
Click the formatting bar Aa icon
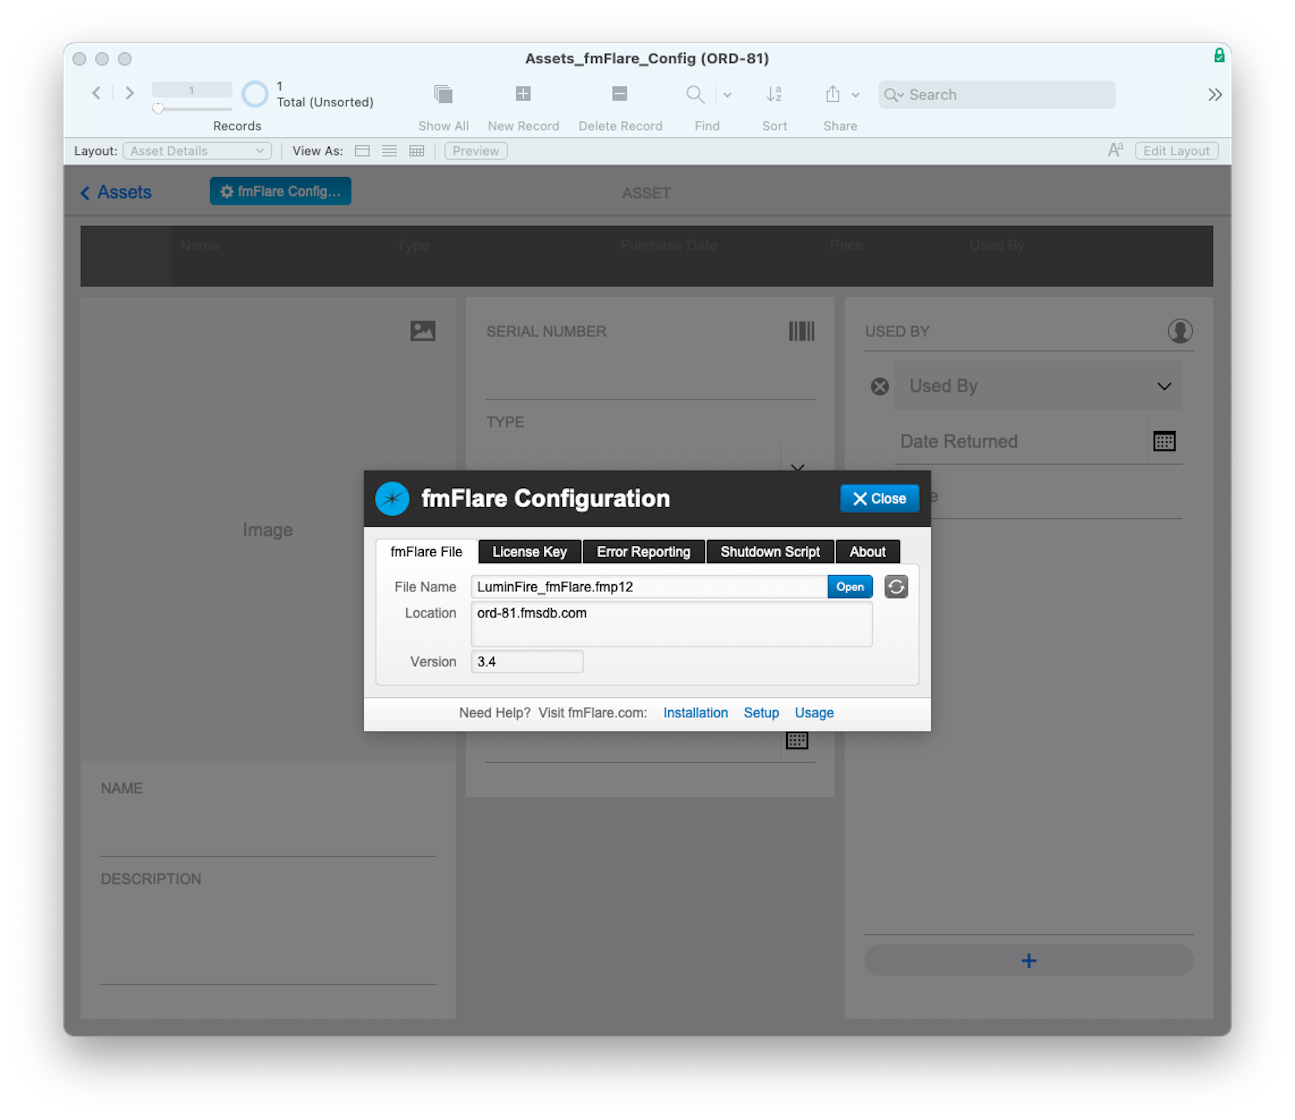click(x=1115, y=150)
